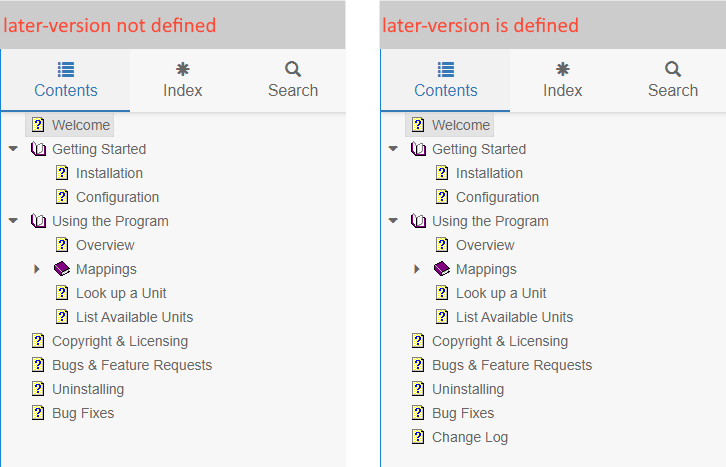
Task: Open the Change Log topic
Action: [x=470, y=437]
